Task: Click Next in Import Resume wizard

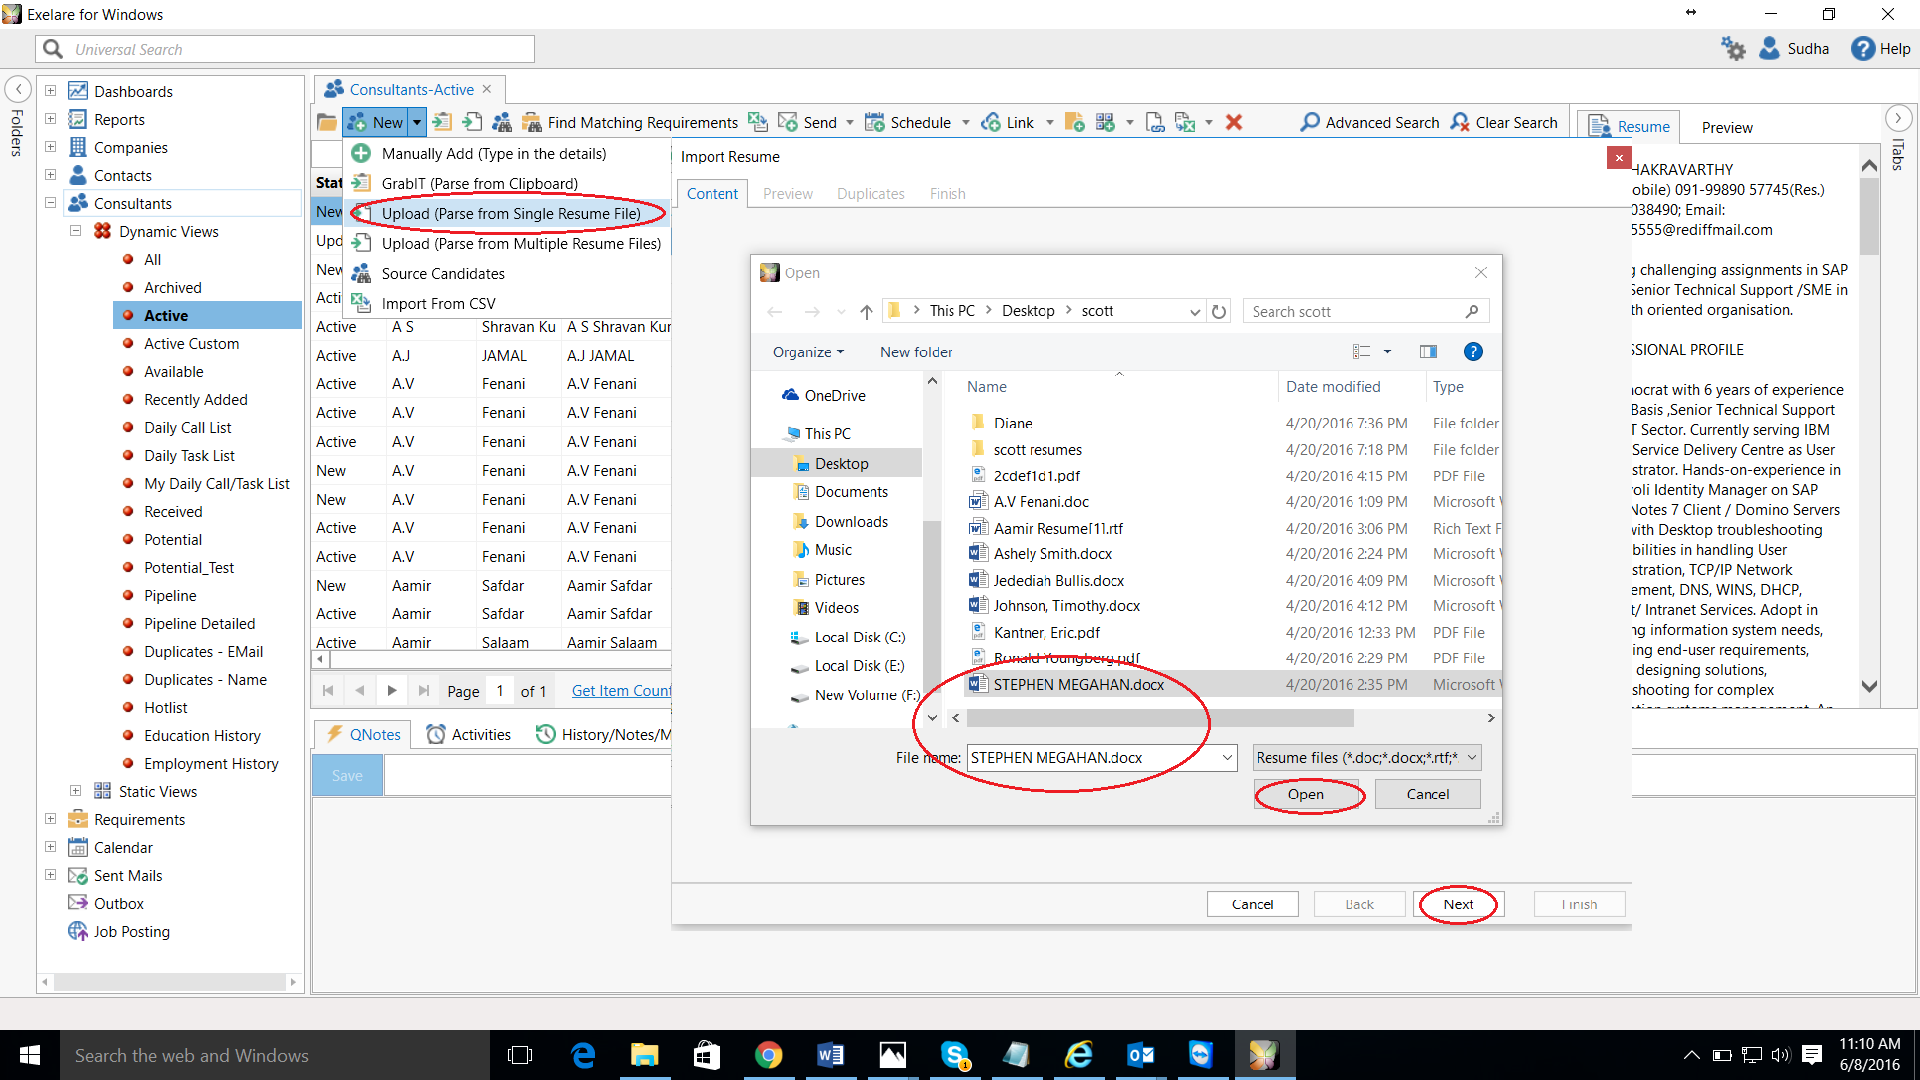Action: pos(1458,904)
